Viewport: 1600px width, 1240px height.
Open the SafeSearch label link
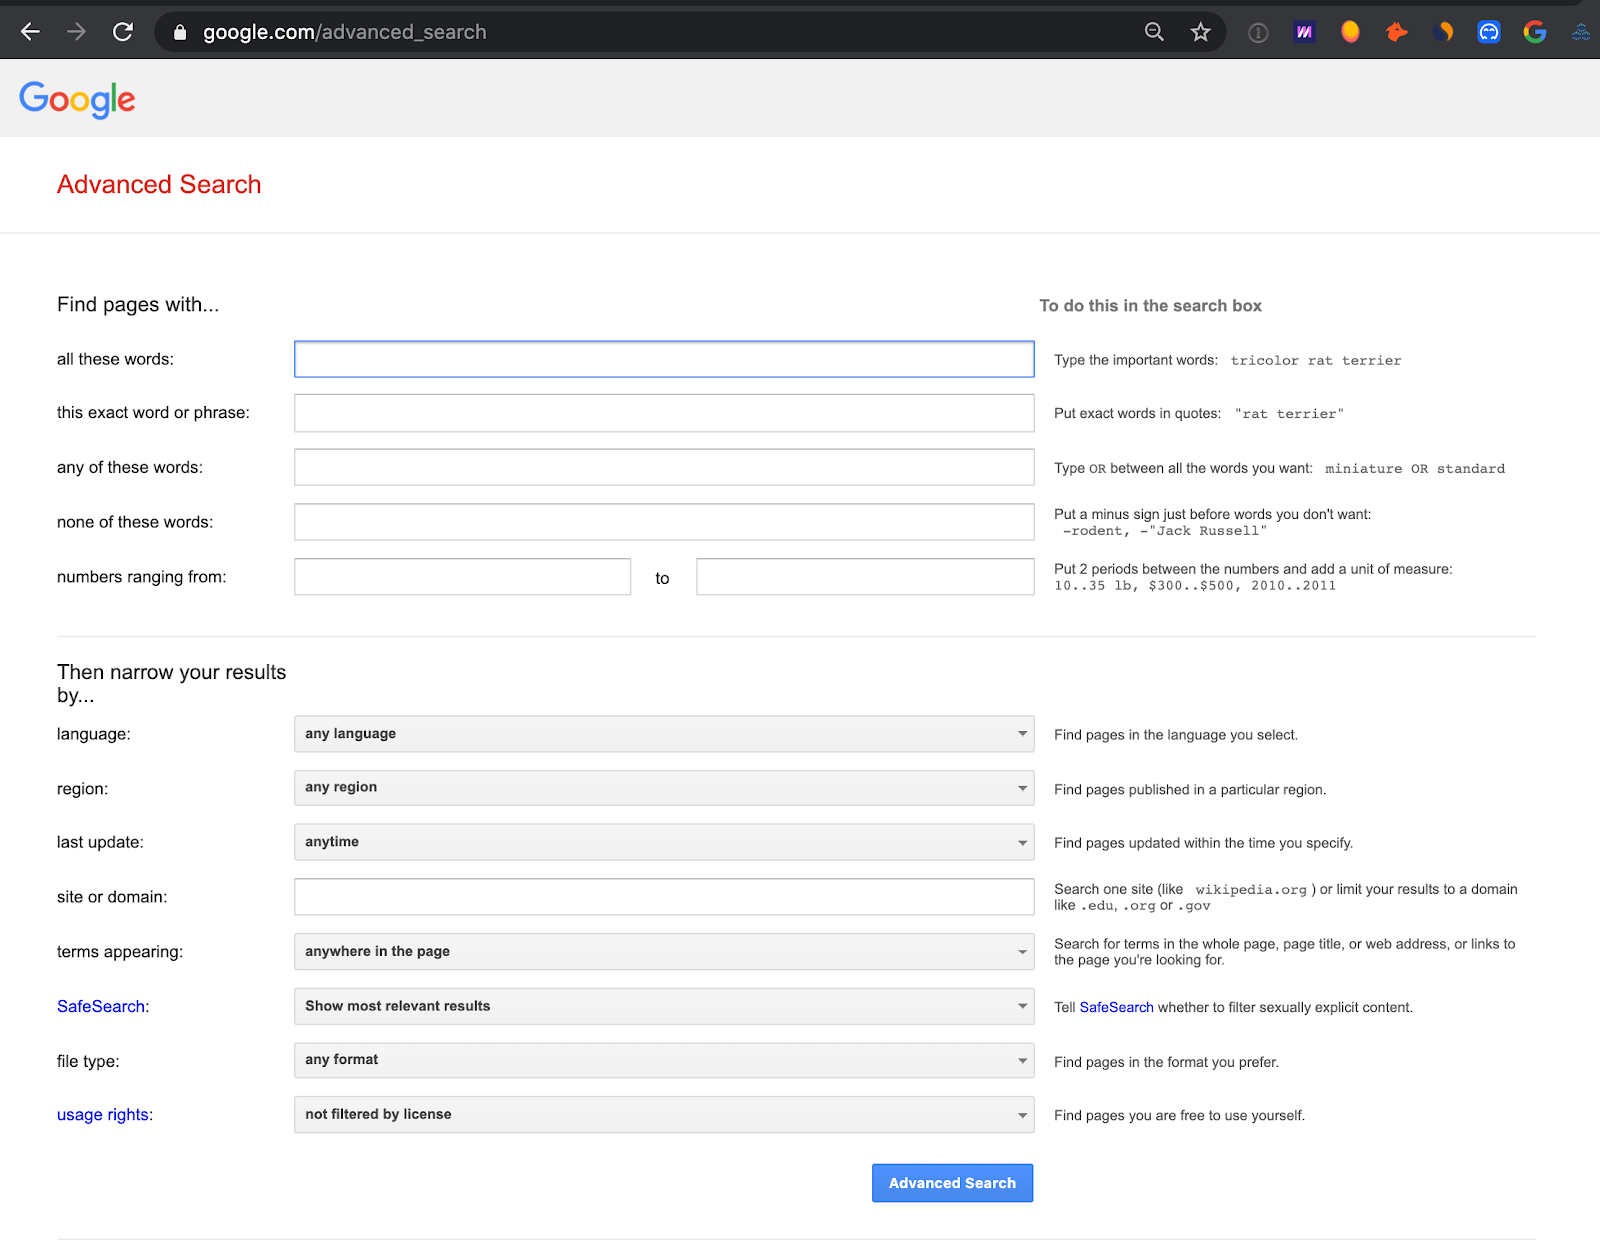point(101,1006)
